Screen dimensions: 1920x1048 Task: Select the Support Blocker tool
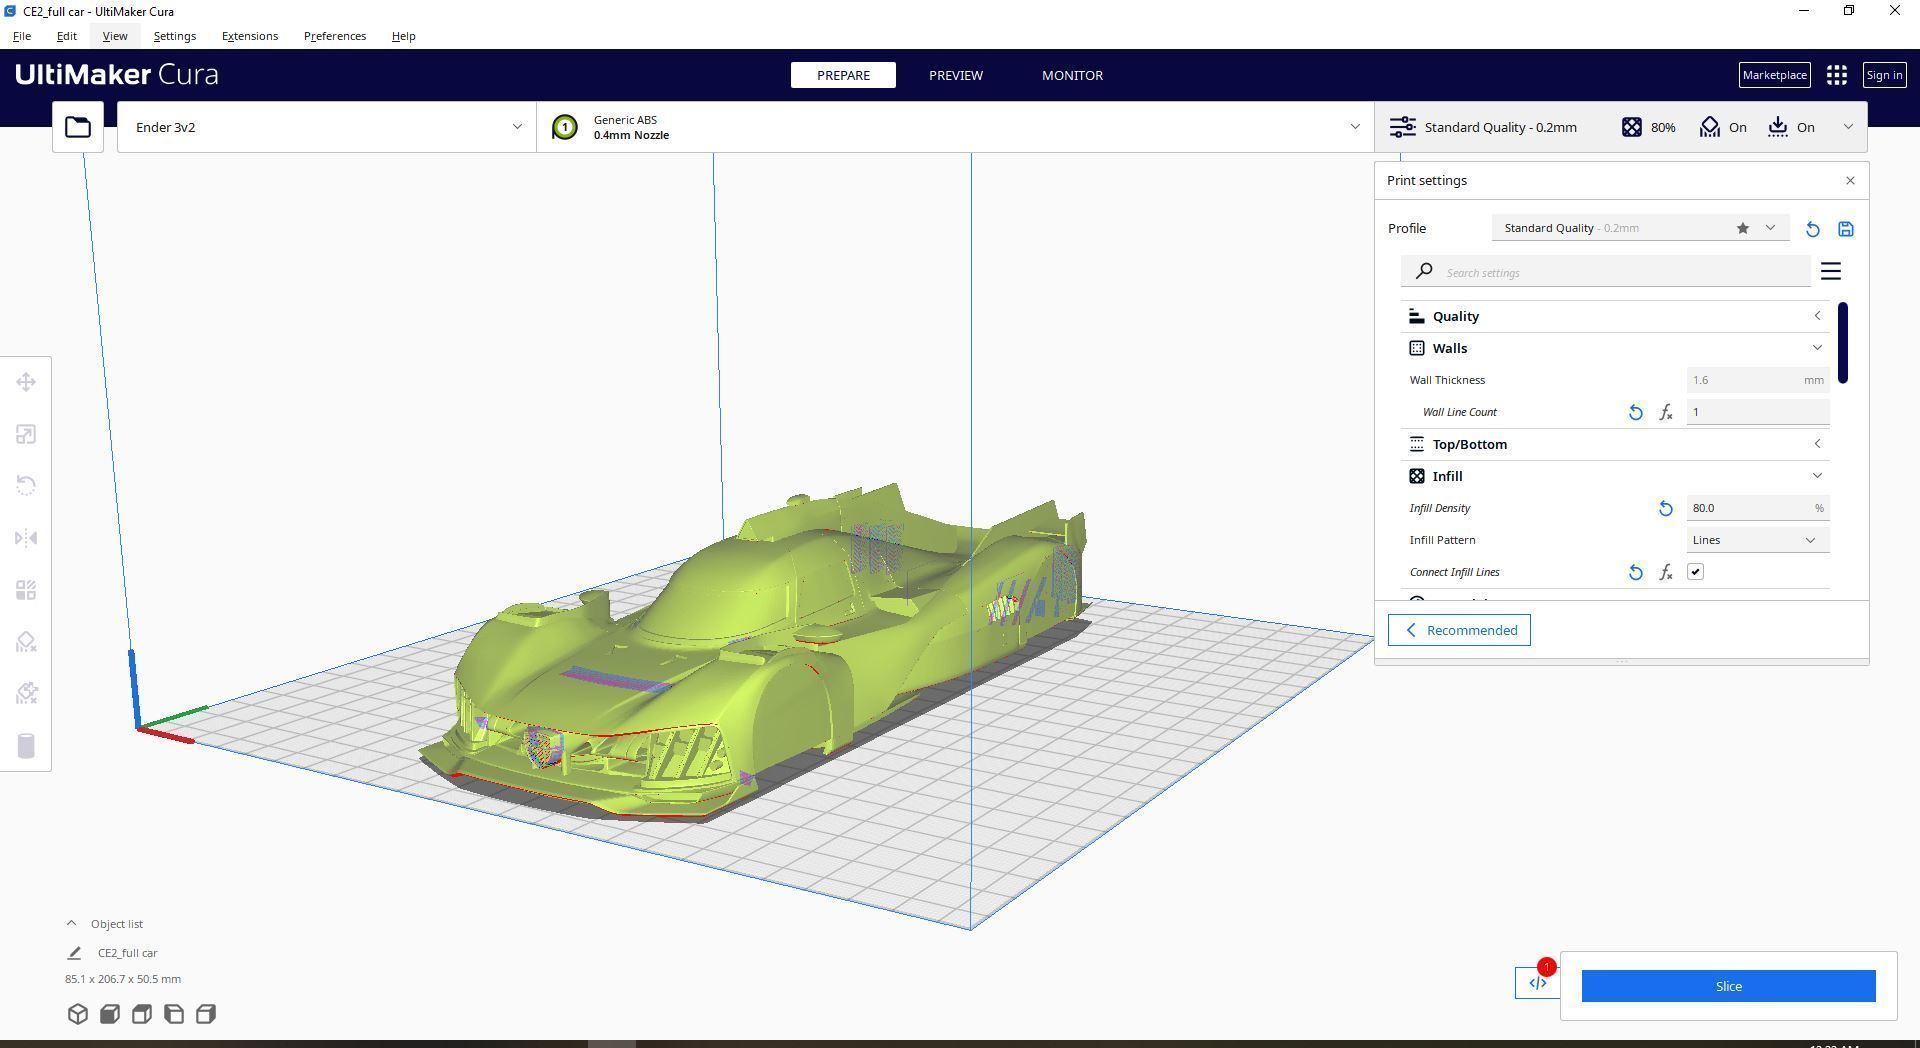[x=26, y=642]
